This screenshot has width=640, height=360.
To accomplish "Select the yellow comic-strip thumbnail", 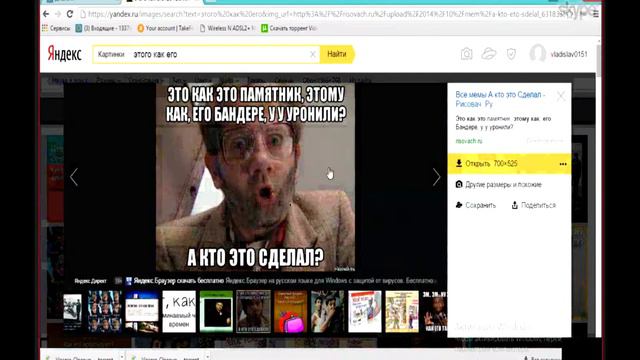I will pyautogui.click(x=402, y=311).
